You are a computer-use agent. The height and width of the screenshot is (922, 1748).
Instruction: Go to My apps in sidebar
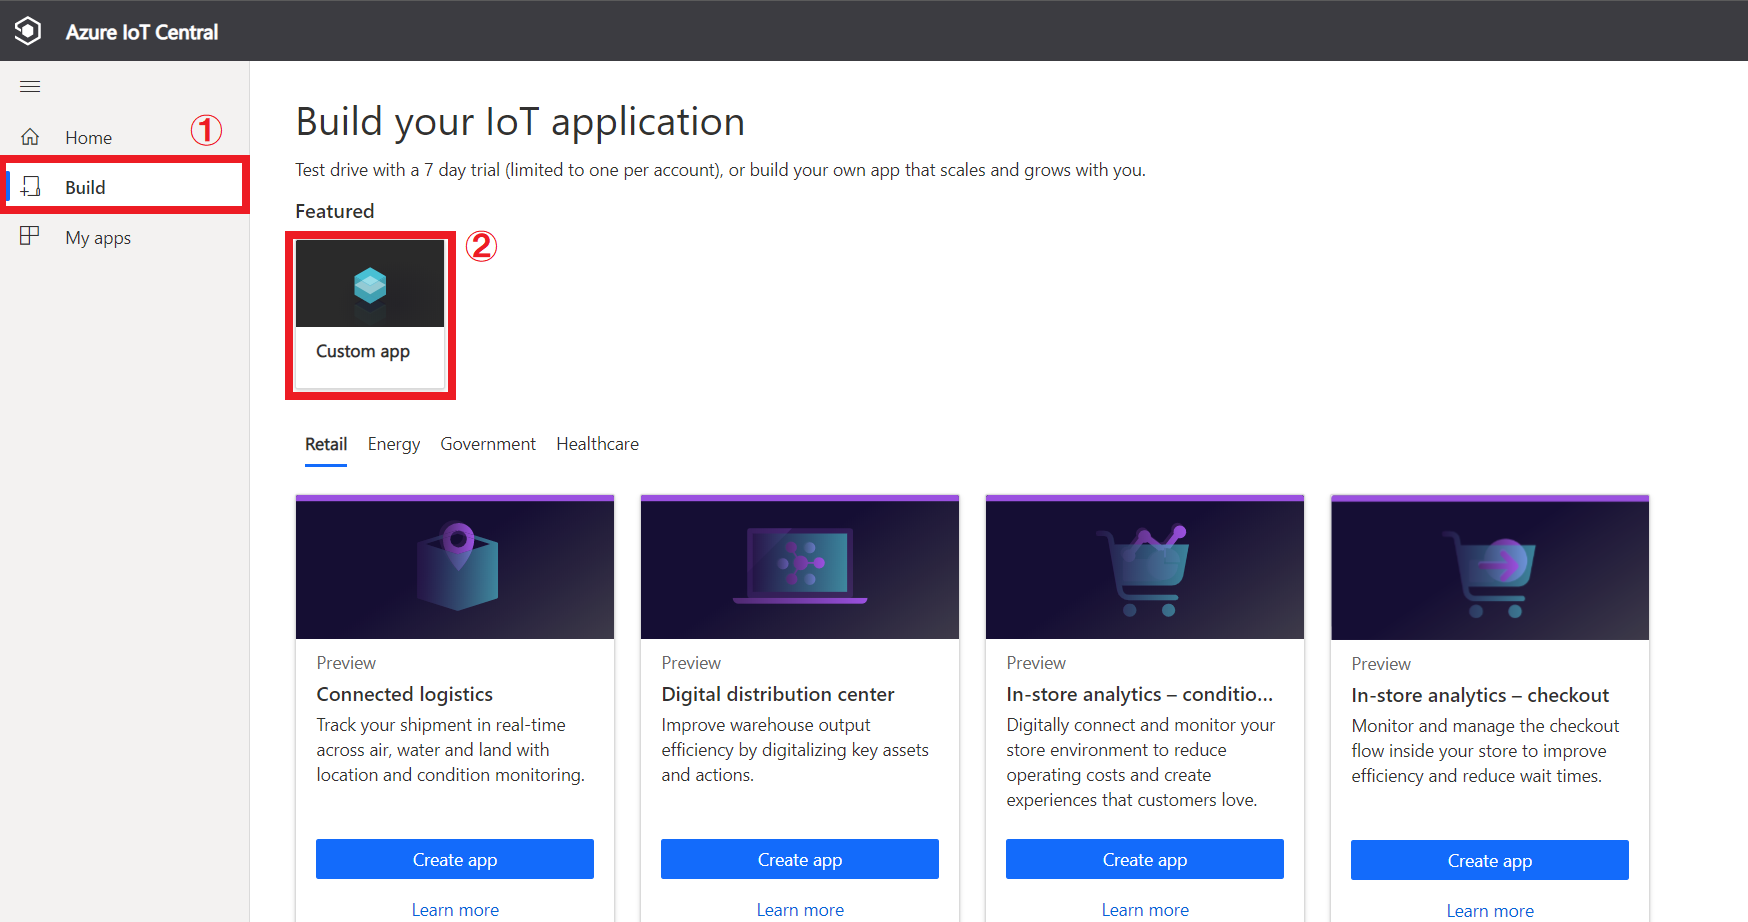(x=98, y=238)
